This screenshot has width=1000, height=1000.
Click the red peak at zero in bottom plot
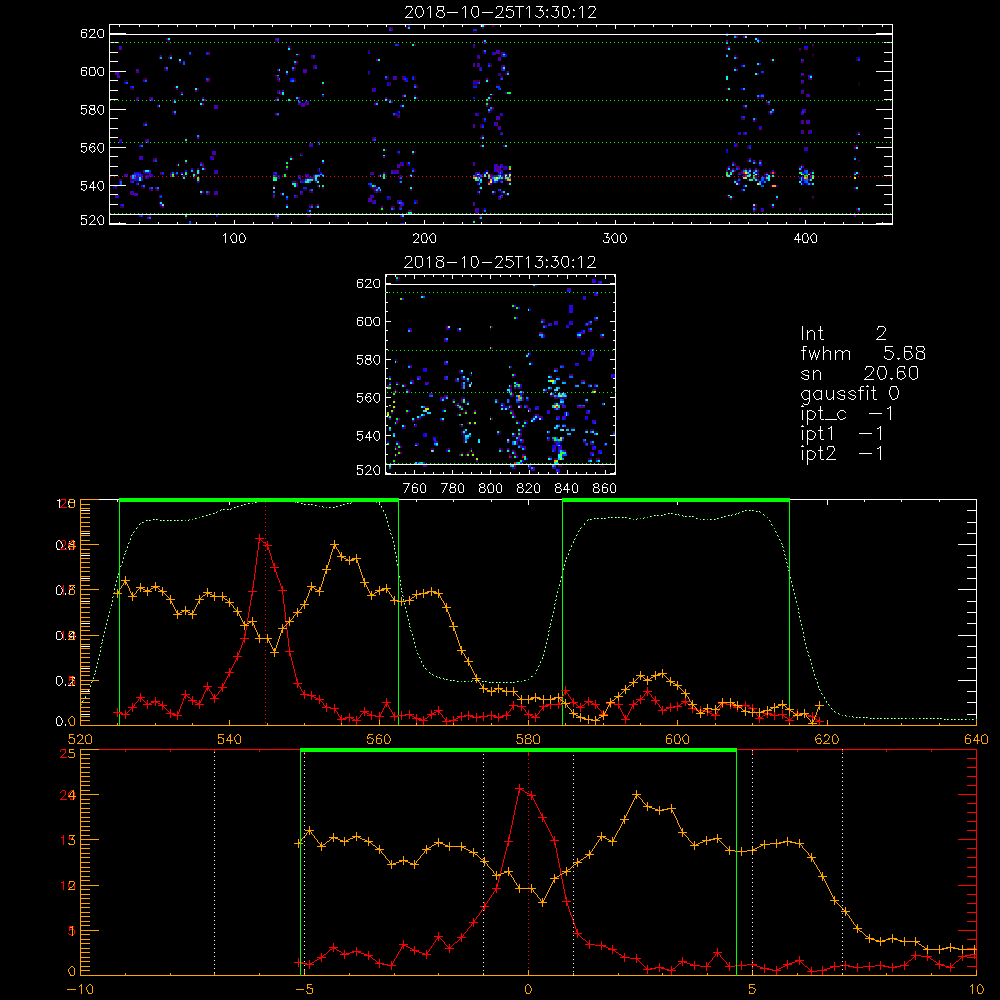point(520,789)
